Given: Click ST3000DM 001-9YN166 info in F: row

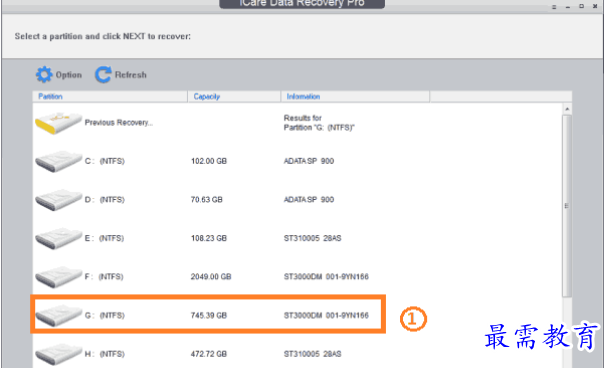Looking at the screenshot, I should pos(326,277).
